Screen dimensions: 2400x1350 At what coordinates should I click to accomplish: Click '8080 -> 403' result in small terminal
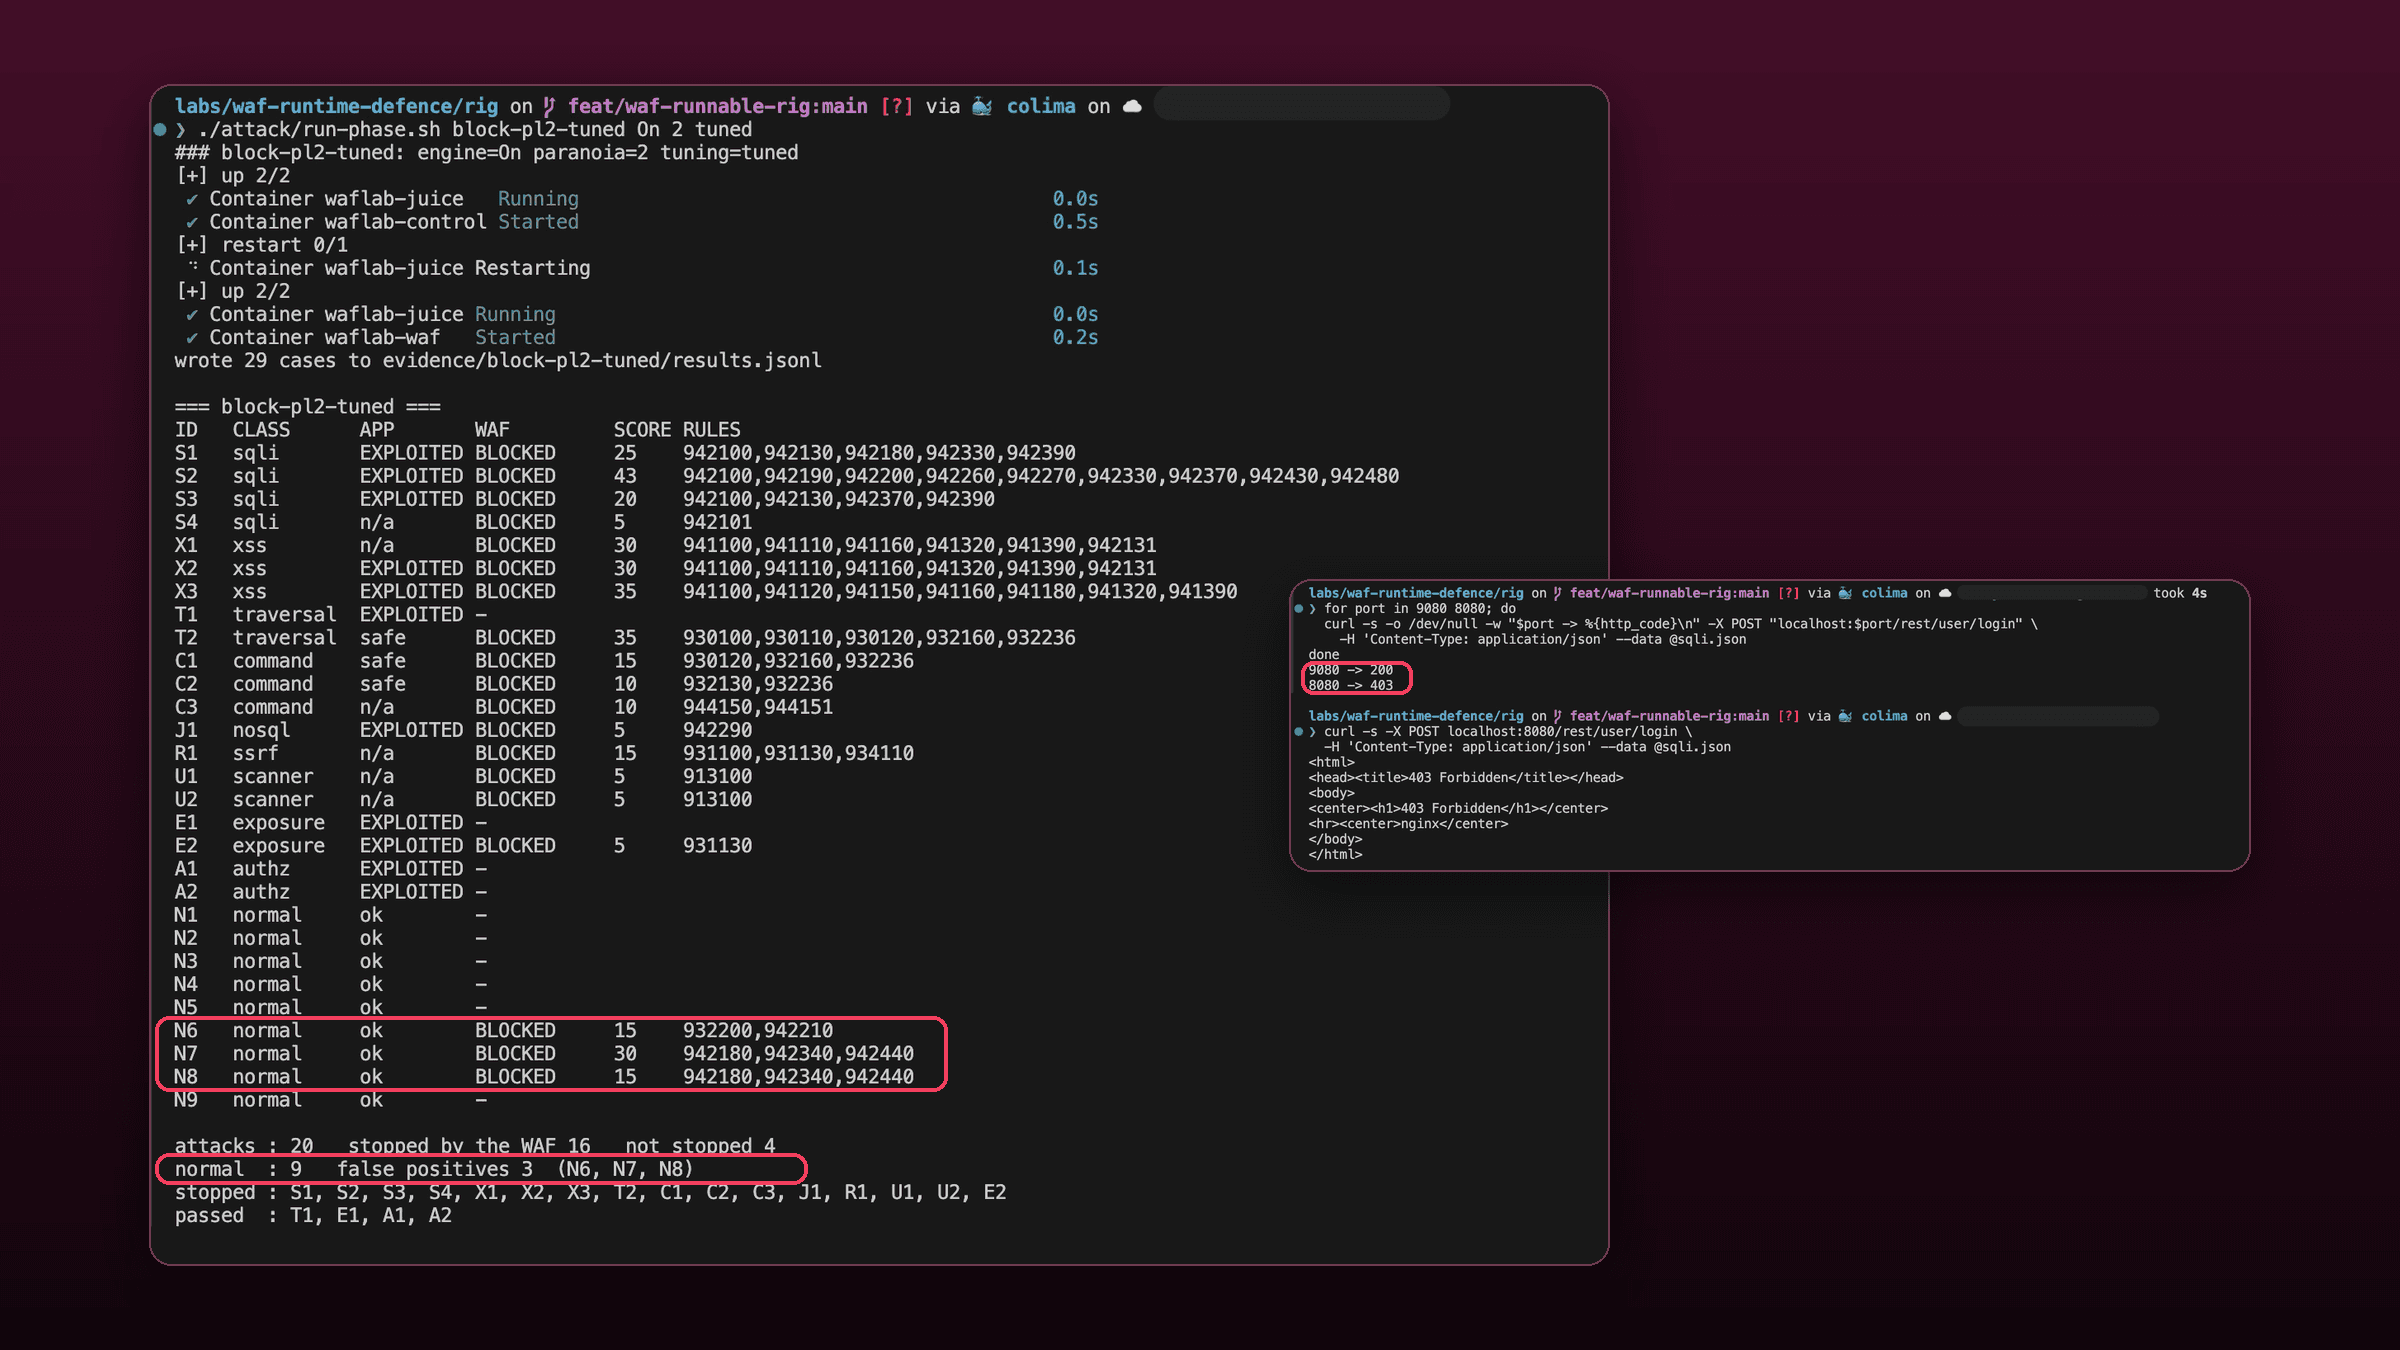coord(1350,685)
